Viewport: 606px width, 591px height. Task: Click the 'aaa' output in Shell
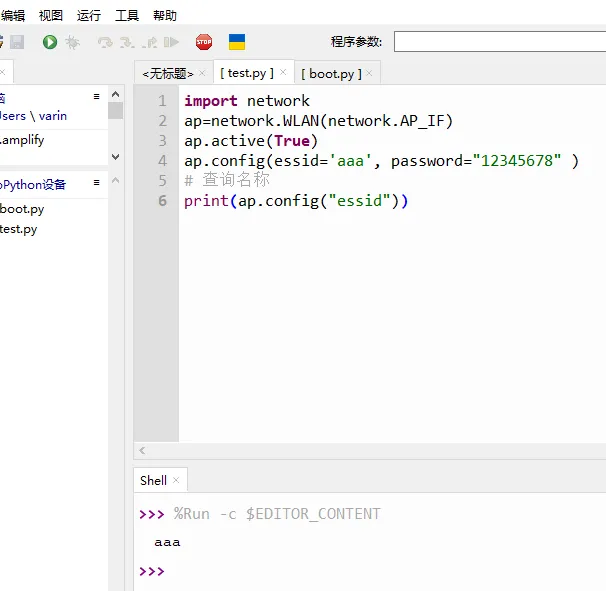pyautogui.click(x=167, y=542)
